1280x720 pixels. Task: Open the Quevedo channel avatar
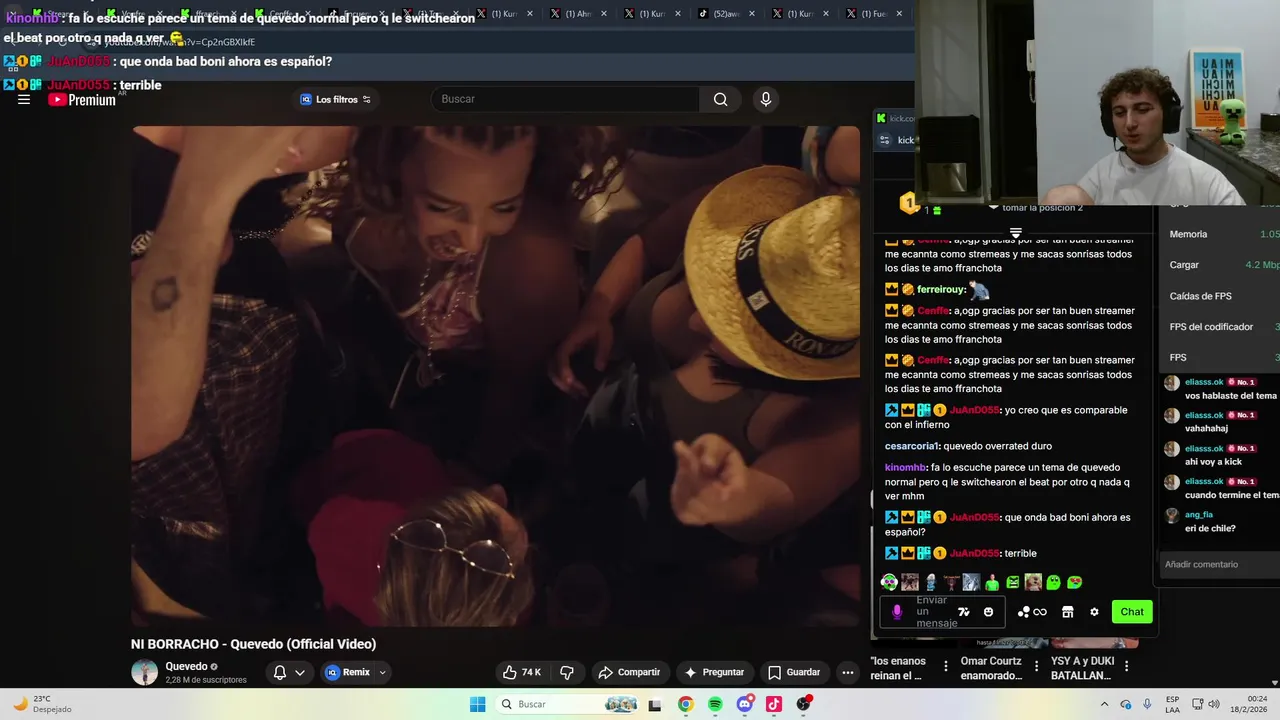point(145,672)
